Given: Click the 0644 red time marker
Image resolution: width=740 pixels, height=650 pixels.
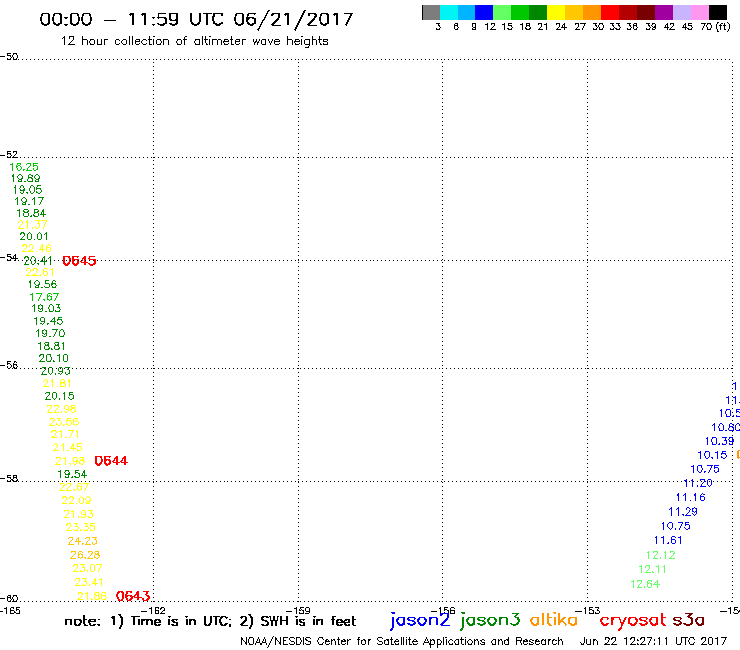Looking at the screenshot, I should point(111,461).
